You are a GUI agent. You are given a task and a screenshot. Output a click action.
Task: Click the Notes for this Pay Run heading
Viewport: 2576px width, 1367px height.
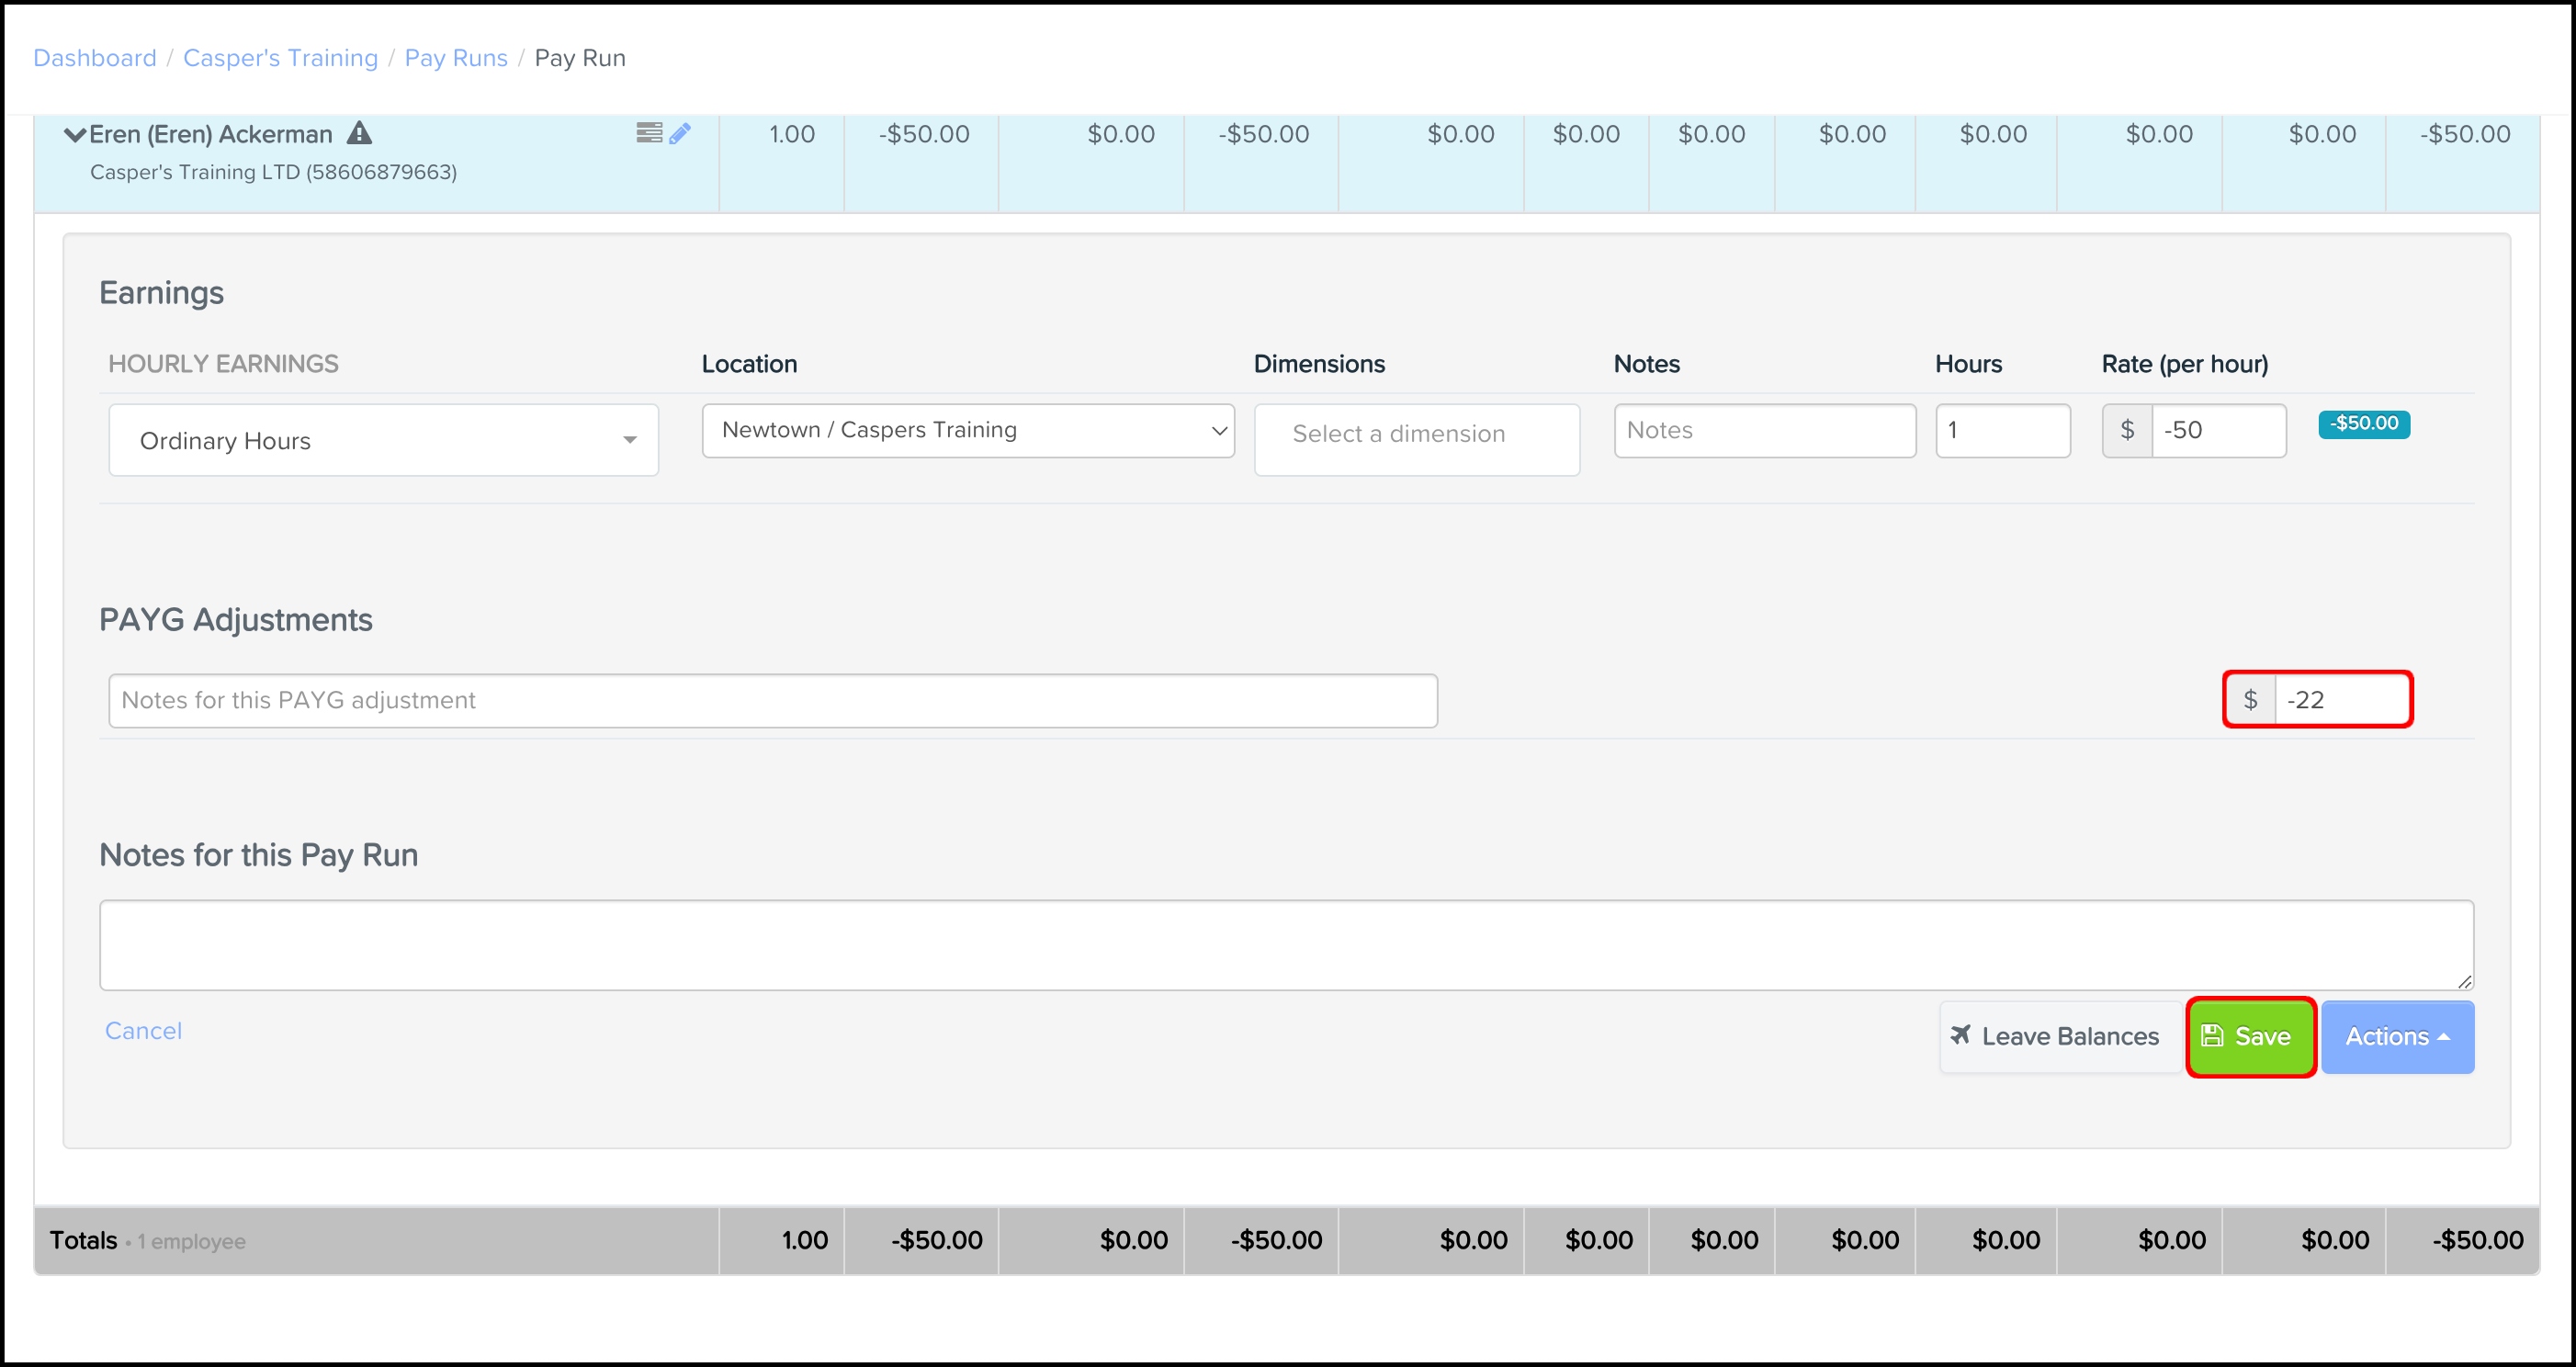click(258, 855)
